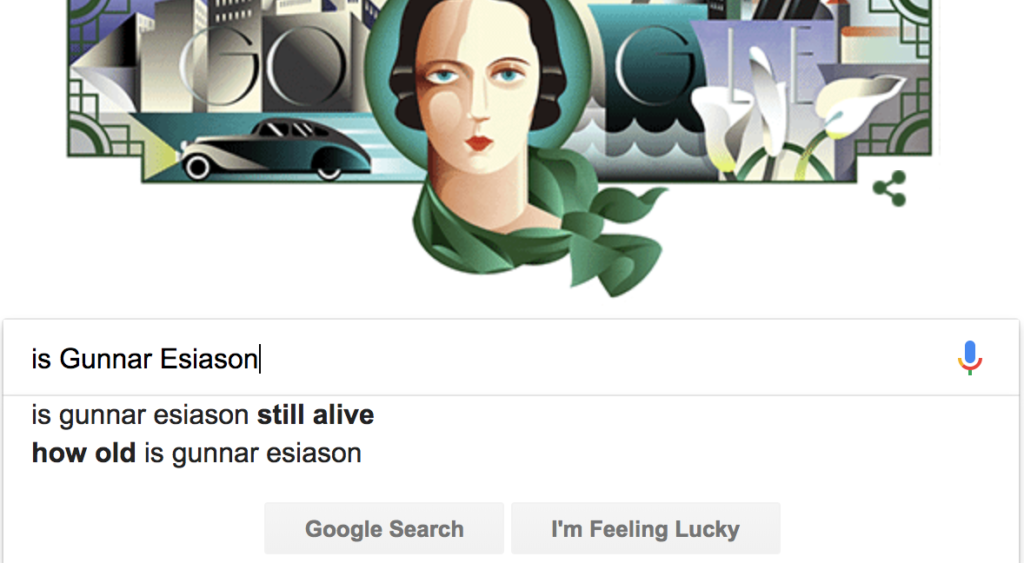Click the yellow headlight beam of the car

[160, 160]
